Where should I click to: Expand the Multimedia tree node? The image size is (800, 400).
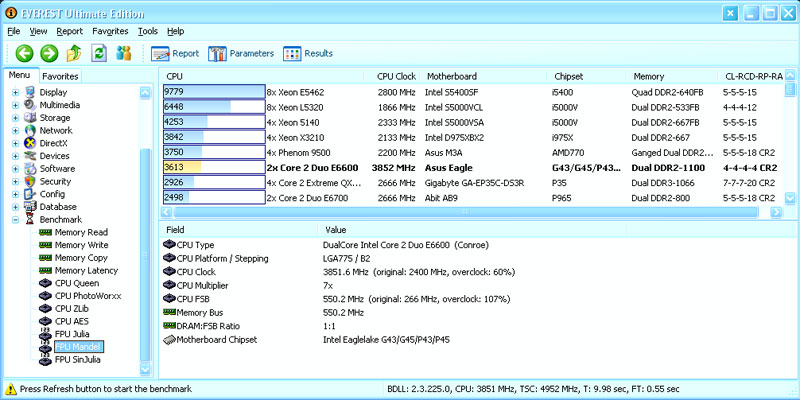pos(15,105)
